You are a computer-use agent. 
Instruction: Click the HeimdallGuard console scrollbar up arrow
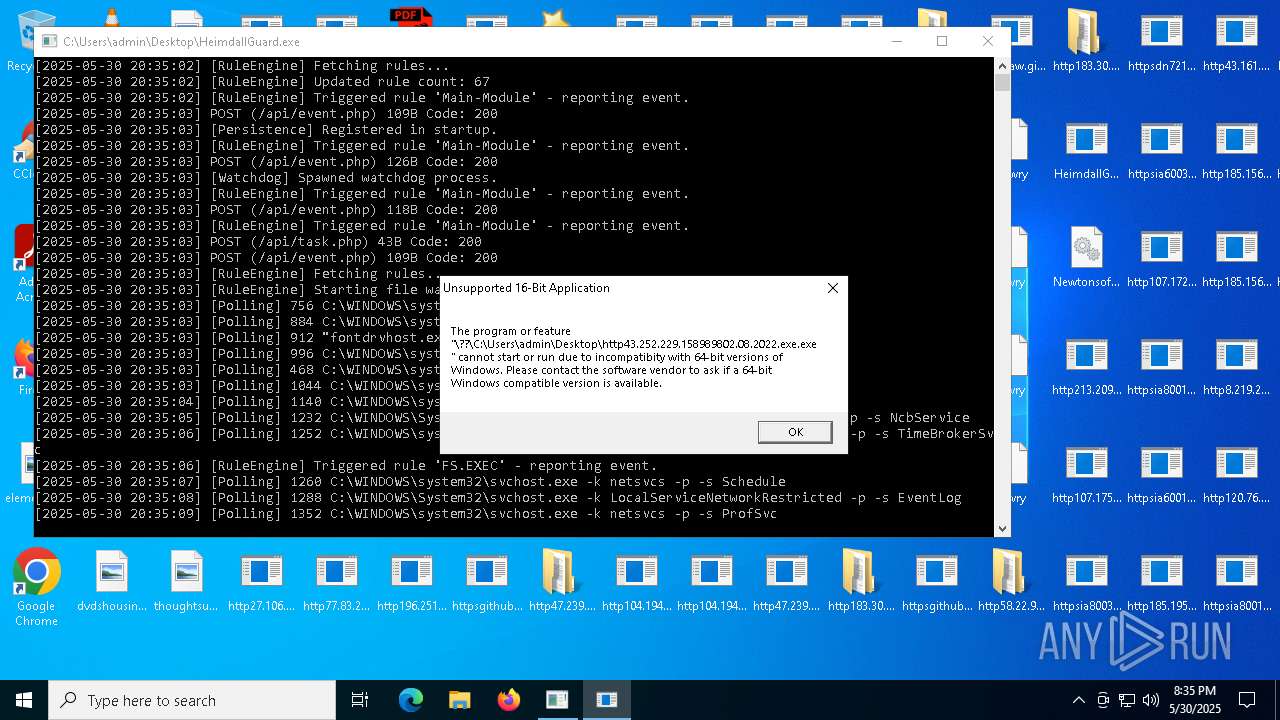pyautogui.click(x=1002, y=66)
